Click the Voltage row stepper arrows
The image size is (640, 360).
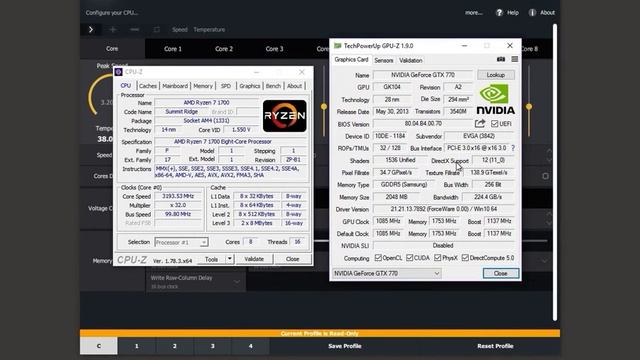click(x=549, y=218)
